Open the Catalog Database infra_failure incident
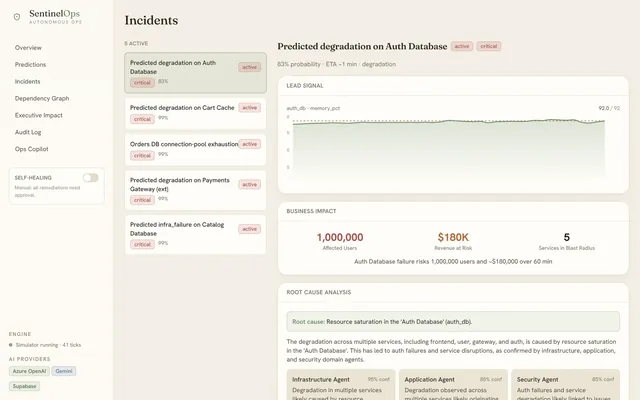This screenshot has width=640, height=400. (196, 235)
